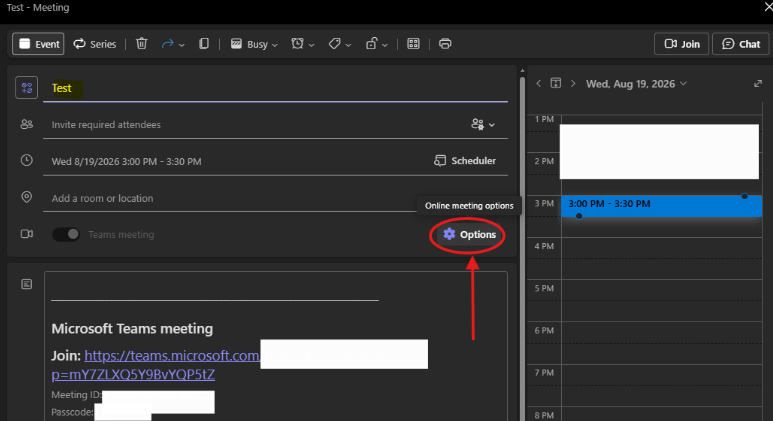Click the Today calendar icon
Viewport: 773px width, 421px height.
pos(556,83)
